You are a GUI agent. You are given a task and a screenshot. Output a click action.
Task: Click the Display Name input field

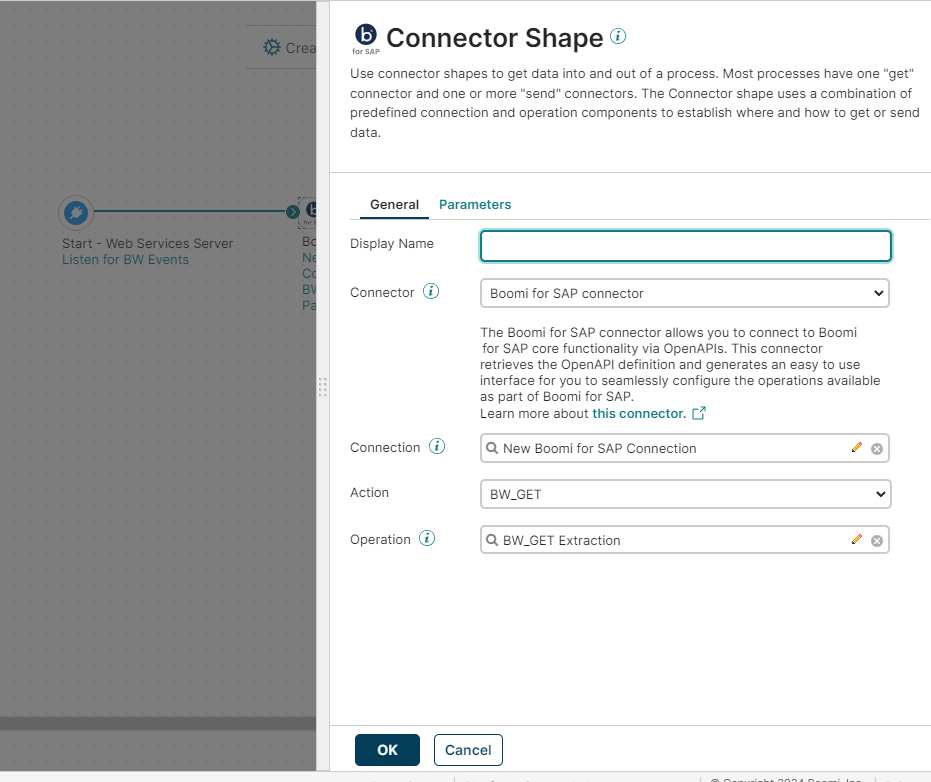coord(684,246)
